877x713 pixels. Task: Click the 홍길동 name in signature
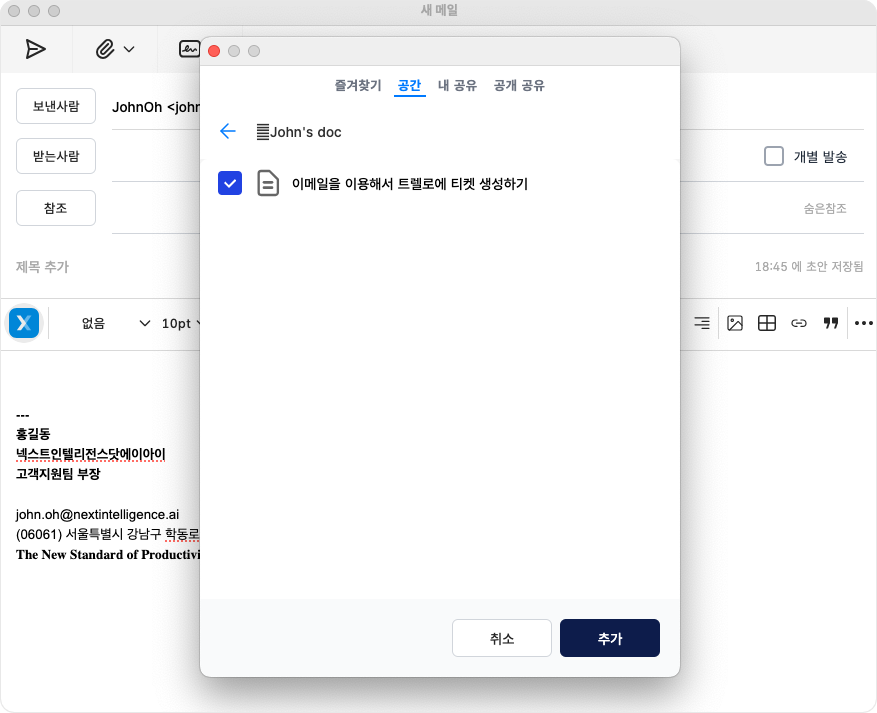(33, 433)
